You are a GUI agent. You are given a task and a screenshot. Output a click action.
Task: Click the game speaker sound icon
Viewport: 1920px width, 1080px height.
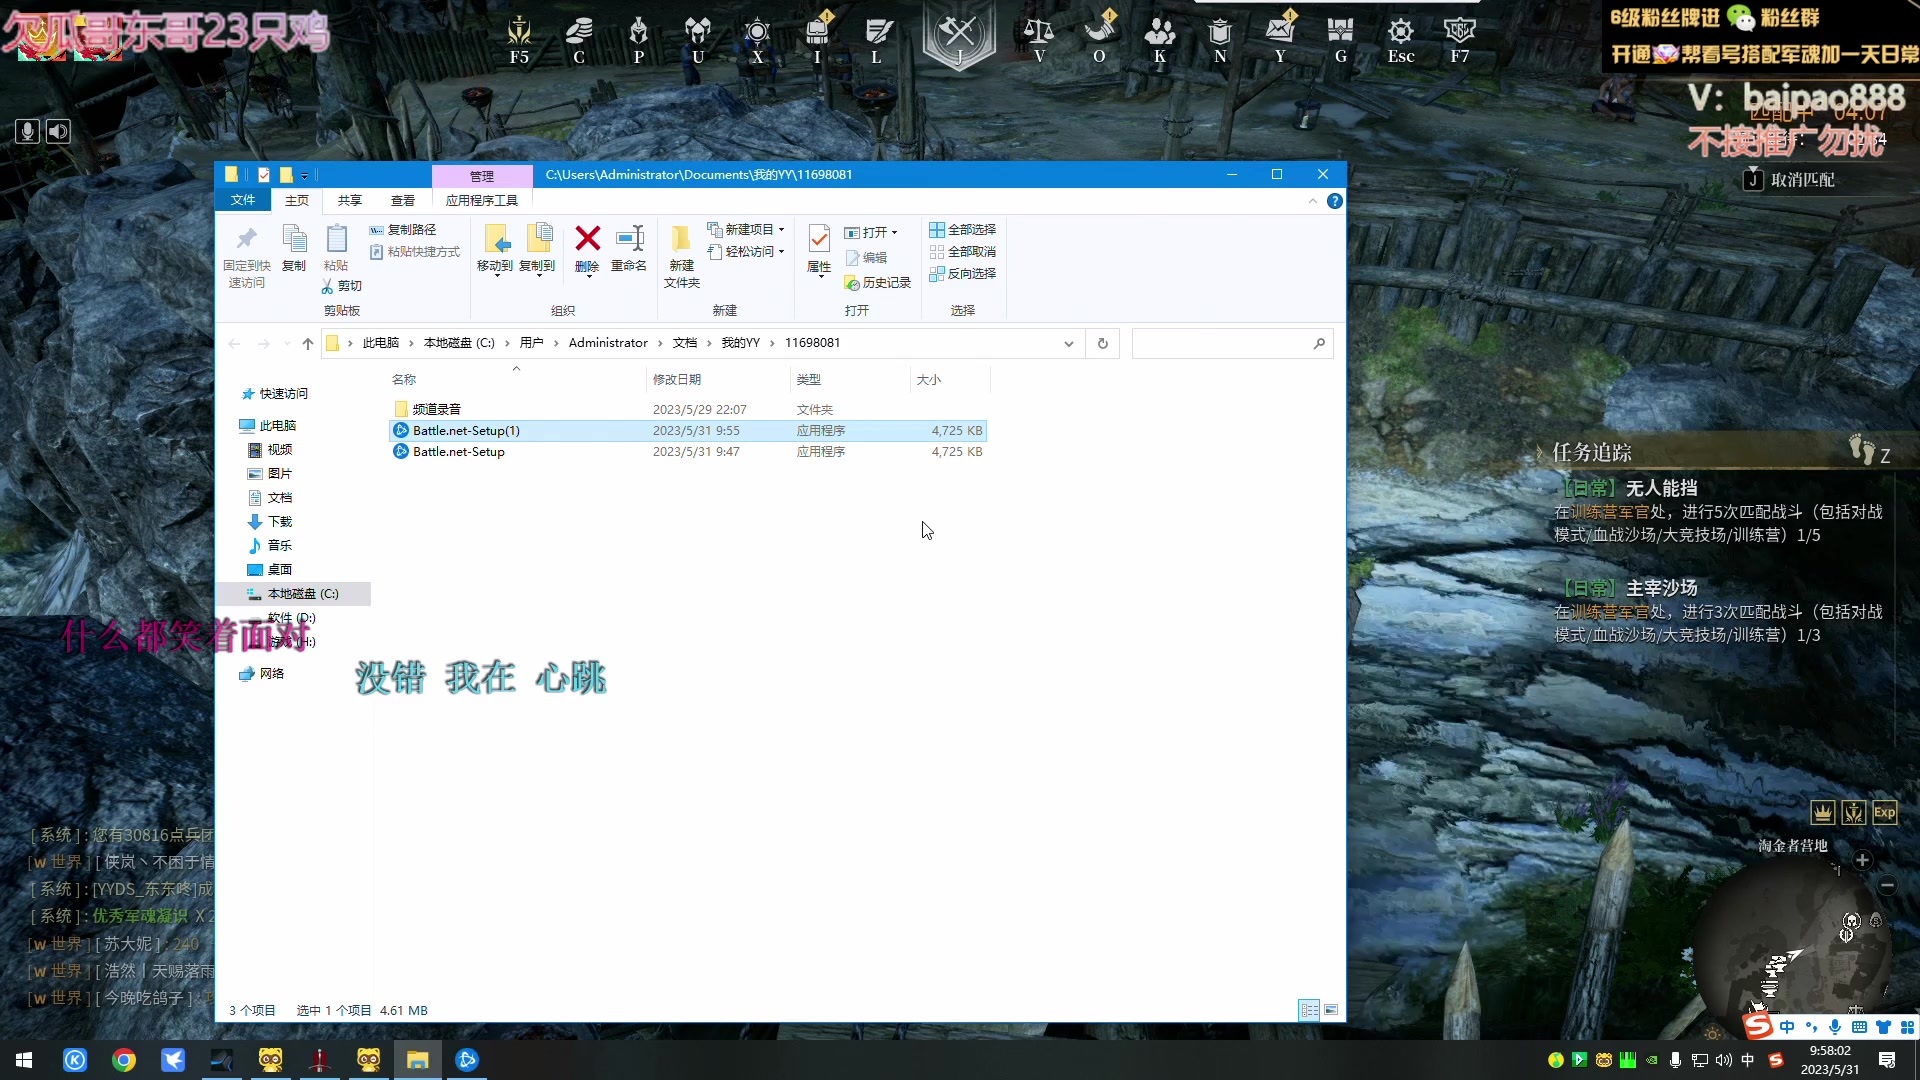(59, 131)
